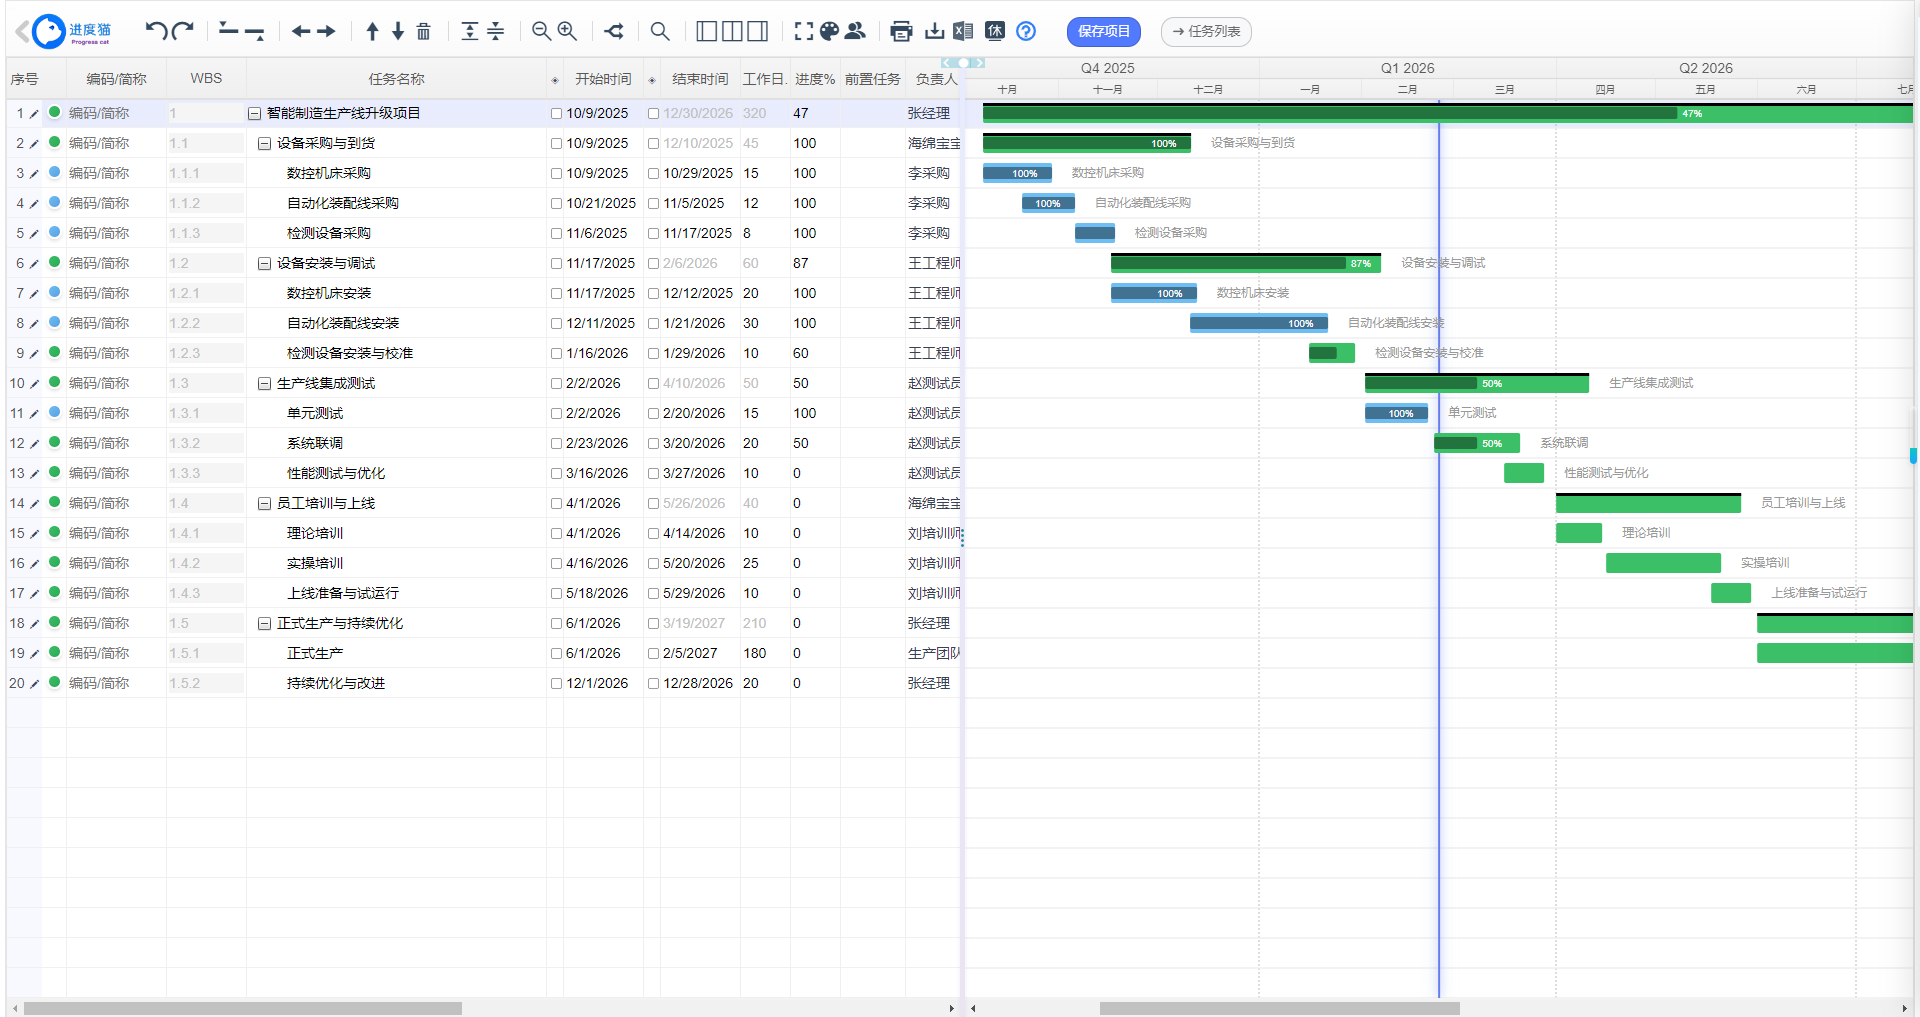Collapse the 正式生产与持续优化 group
The image size is (1920, 1017).
pos(264,624)
